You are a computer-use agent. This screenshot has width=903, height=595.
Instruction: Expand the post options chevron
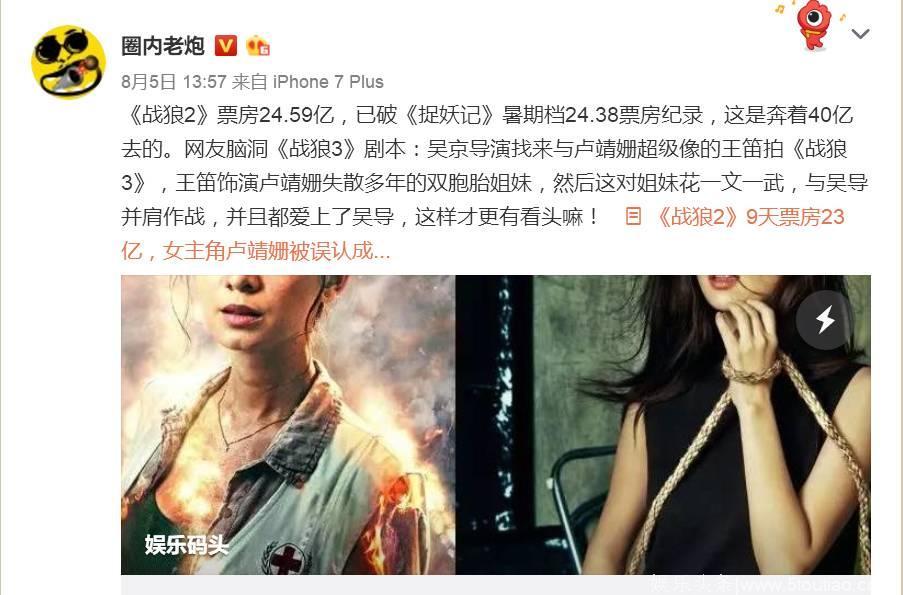(860, 34)
